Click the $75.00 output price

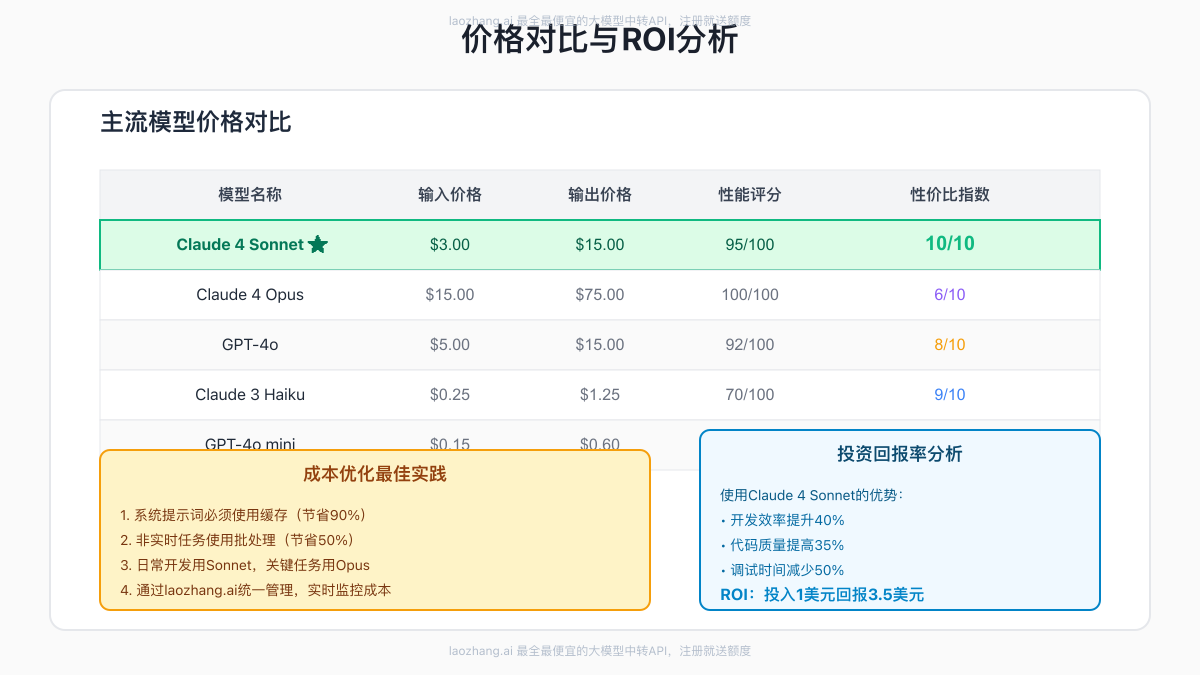(600, 295)
